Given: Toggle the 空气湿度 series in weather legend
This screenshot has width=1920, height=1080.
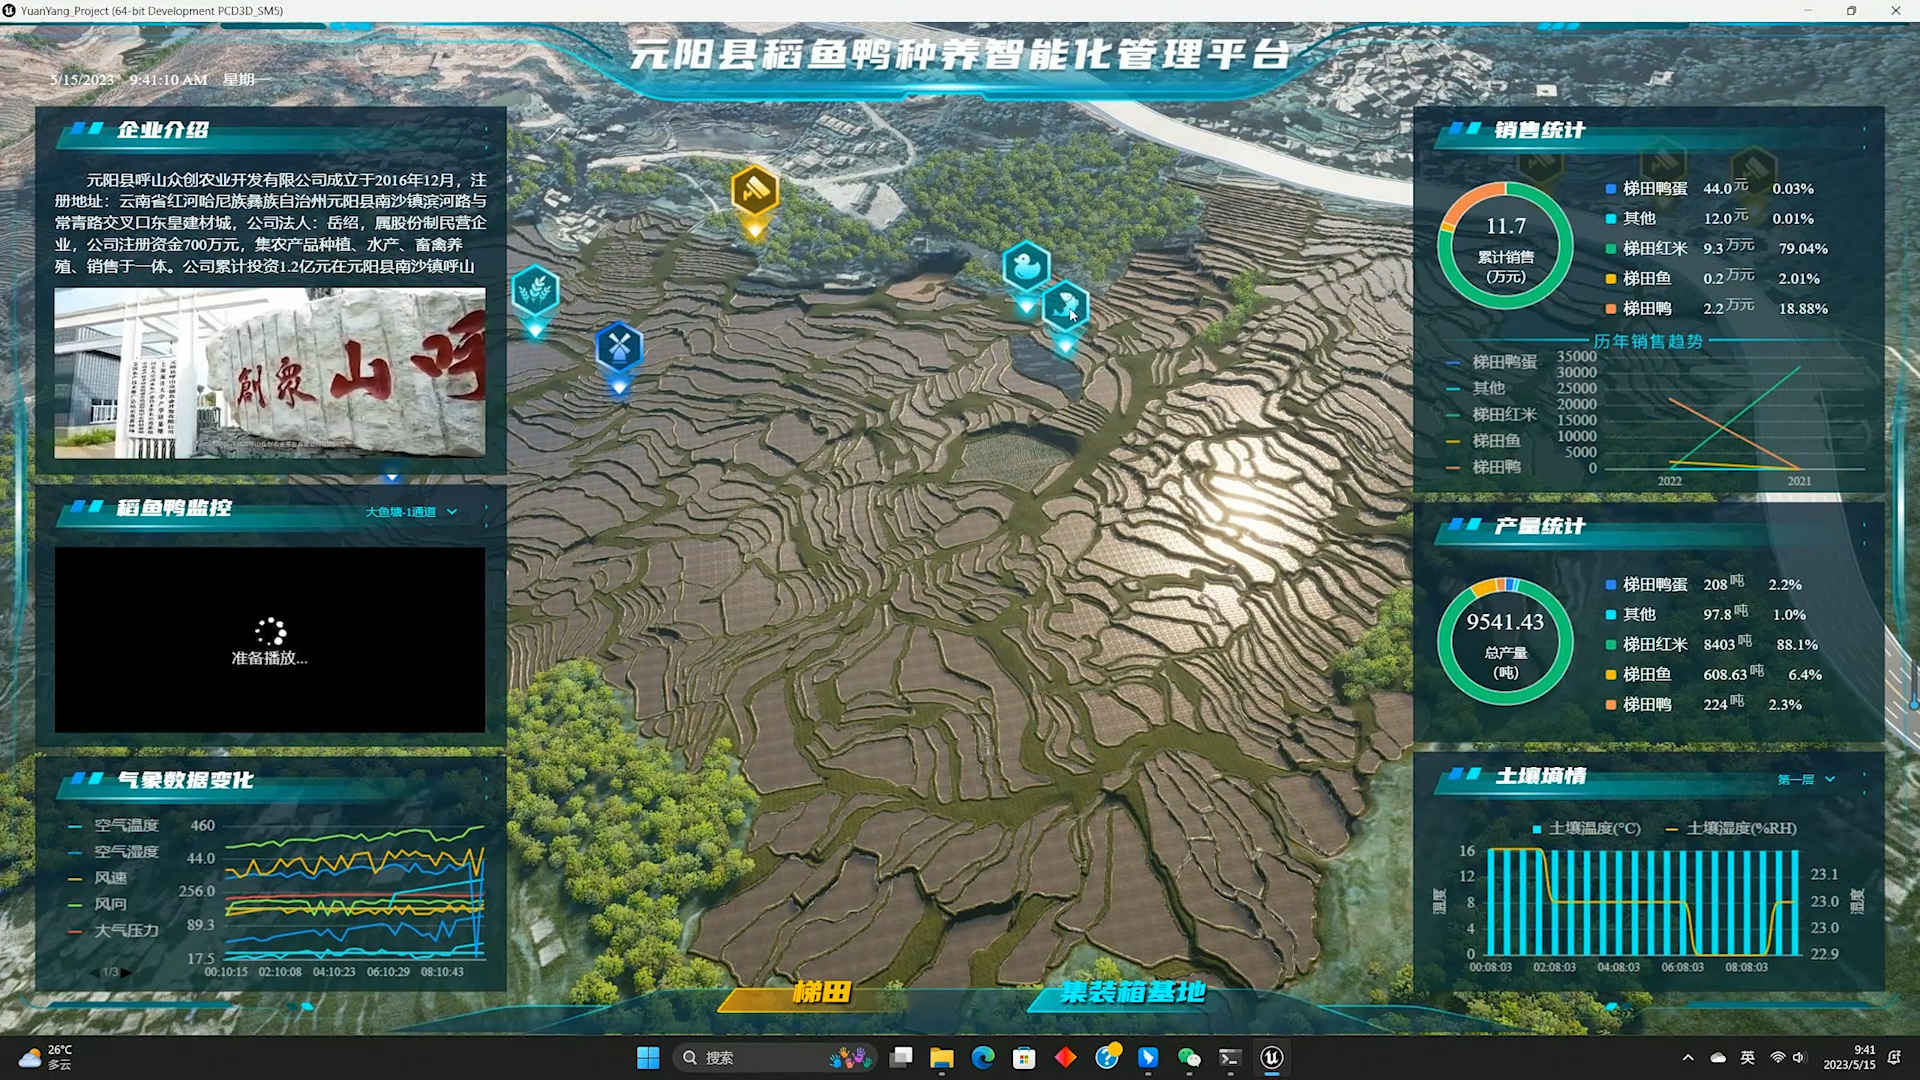Looking at the screenshot, I should pyautogui.click(x=113, y=852).
